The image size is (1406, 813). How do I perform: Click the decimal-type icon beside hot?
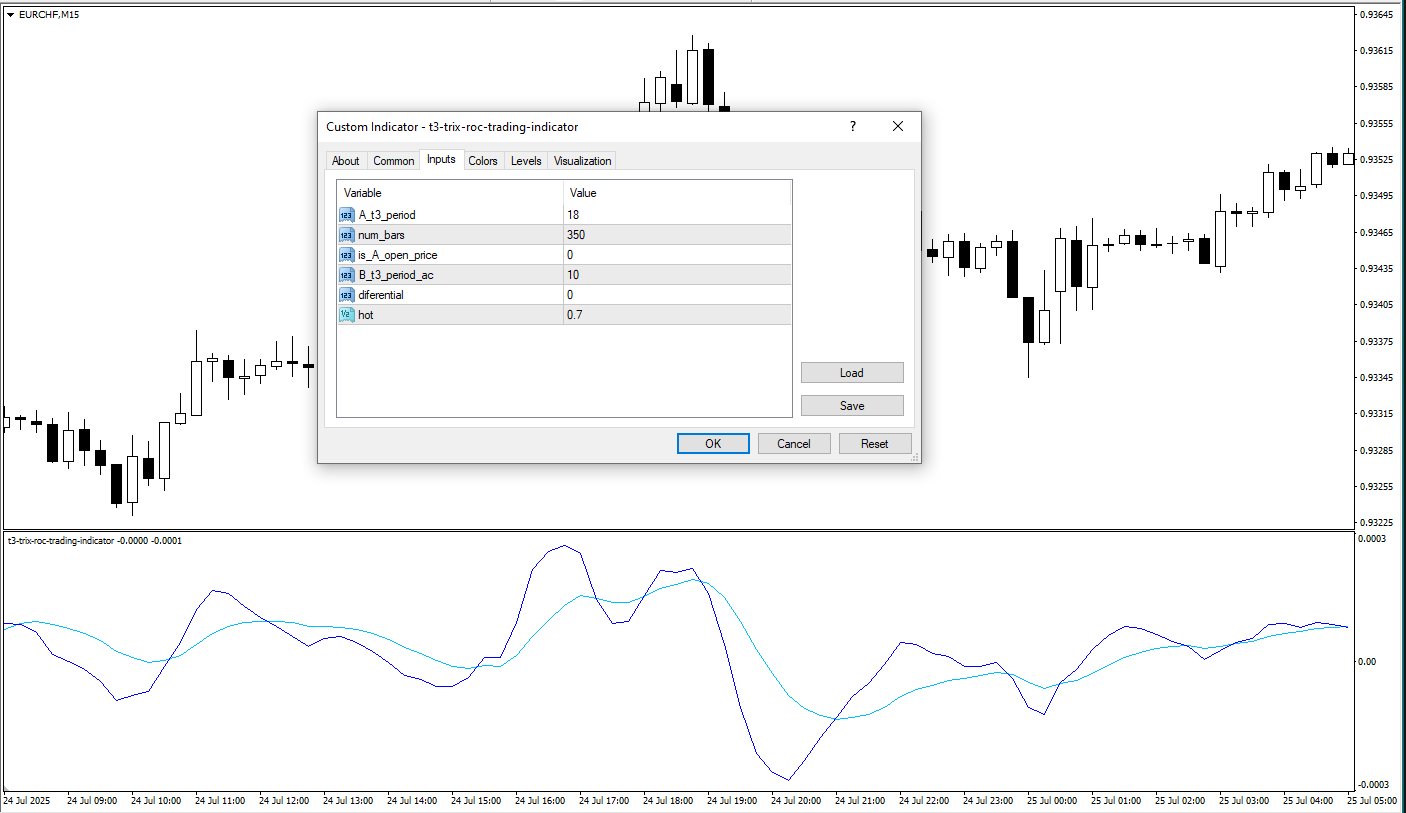tap(347, 315)
